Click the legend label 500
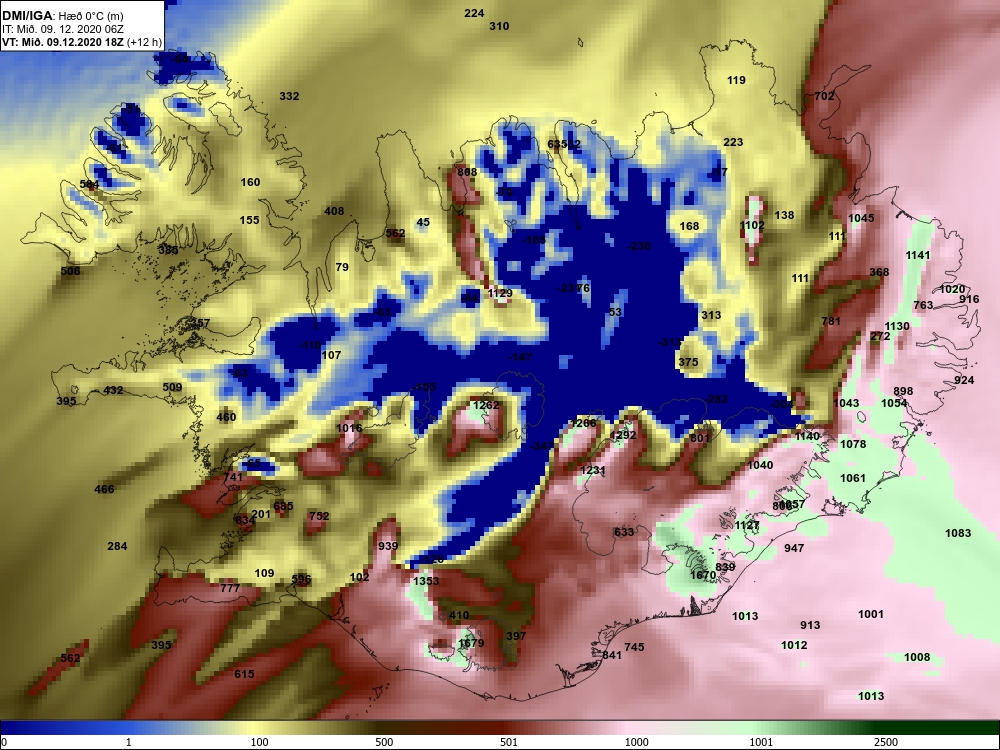Viewport: 1000px width, 750px height. (x=384, y=742)
